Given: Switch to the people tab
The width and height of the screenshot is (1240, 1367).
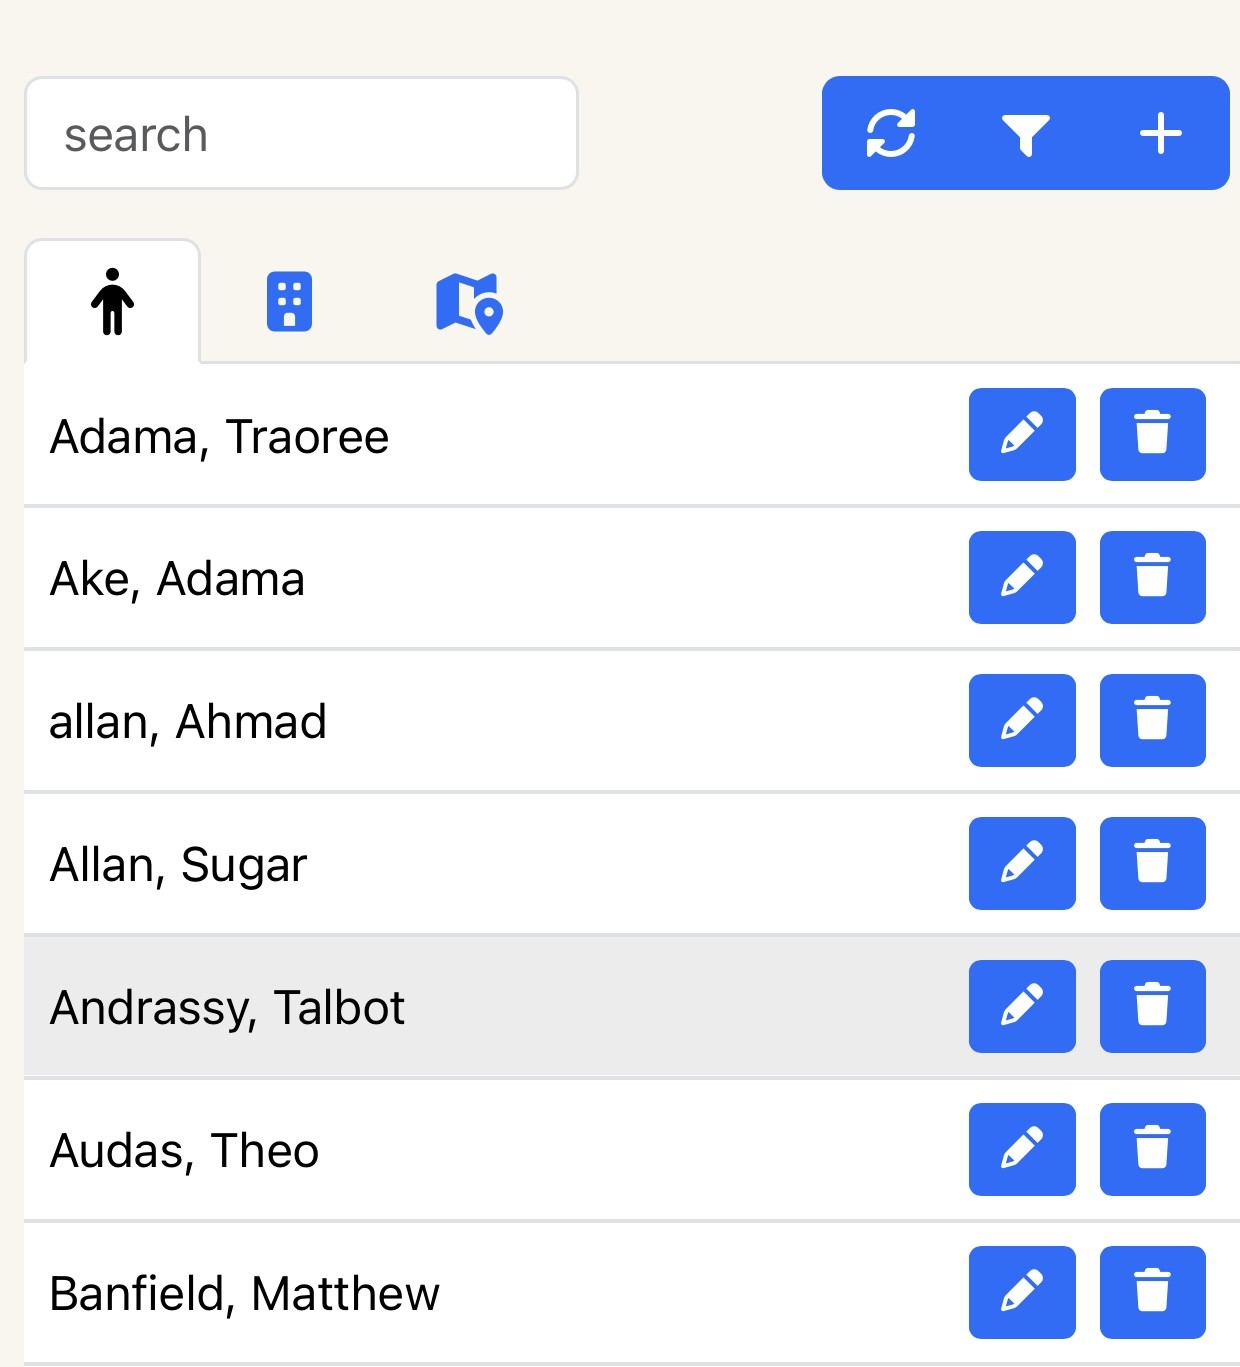Looking at the screenshot, I should [112, 302].
